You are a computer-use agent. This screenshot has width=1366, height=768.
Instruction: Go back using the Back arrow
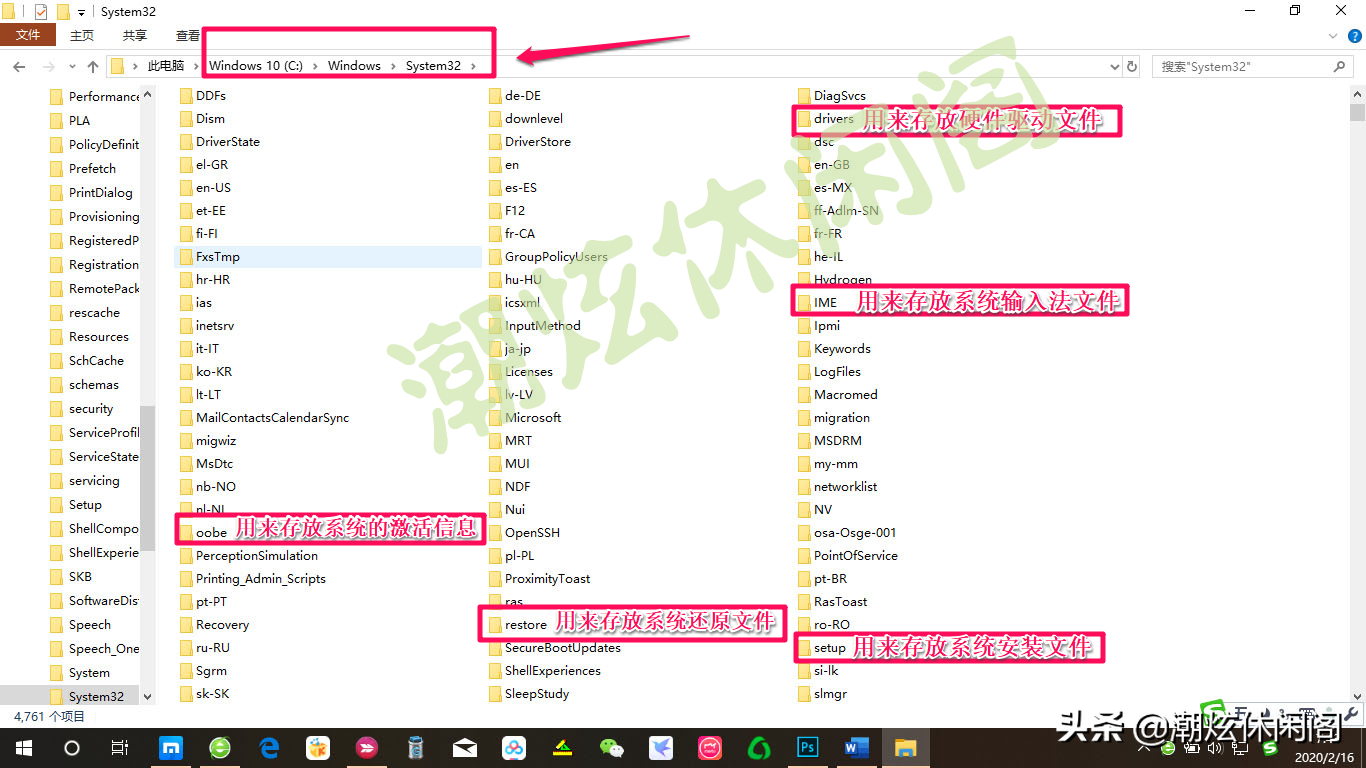(x=18, y=66)
